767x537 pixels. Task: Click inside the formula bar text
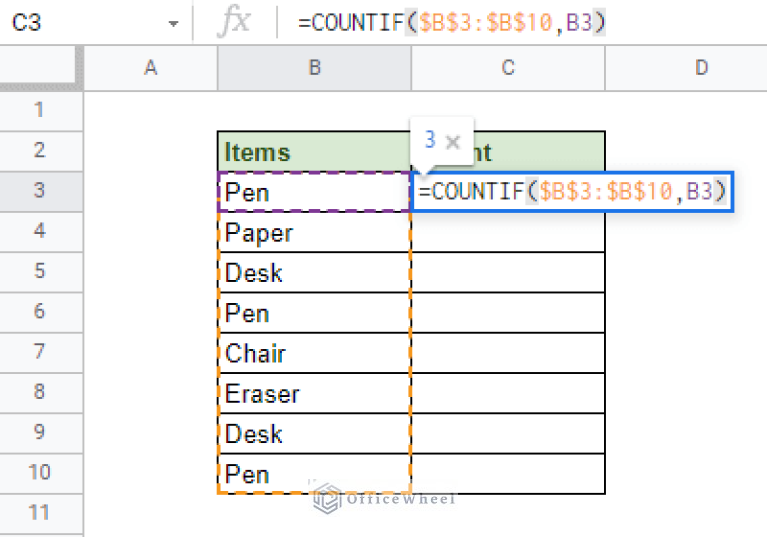(451, 22)
